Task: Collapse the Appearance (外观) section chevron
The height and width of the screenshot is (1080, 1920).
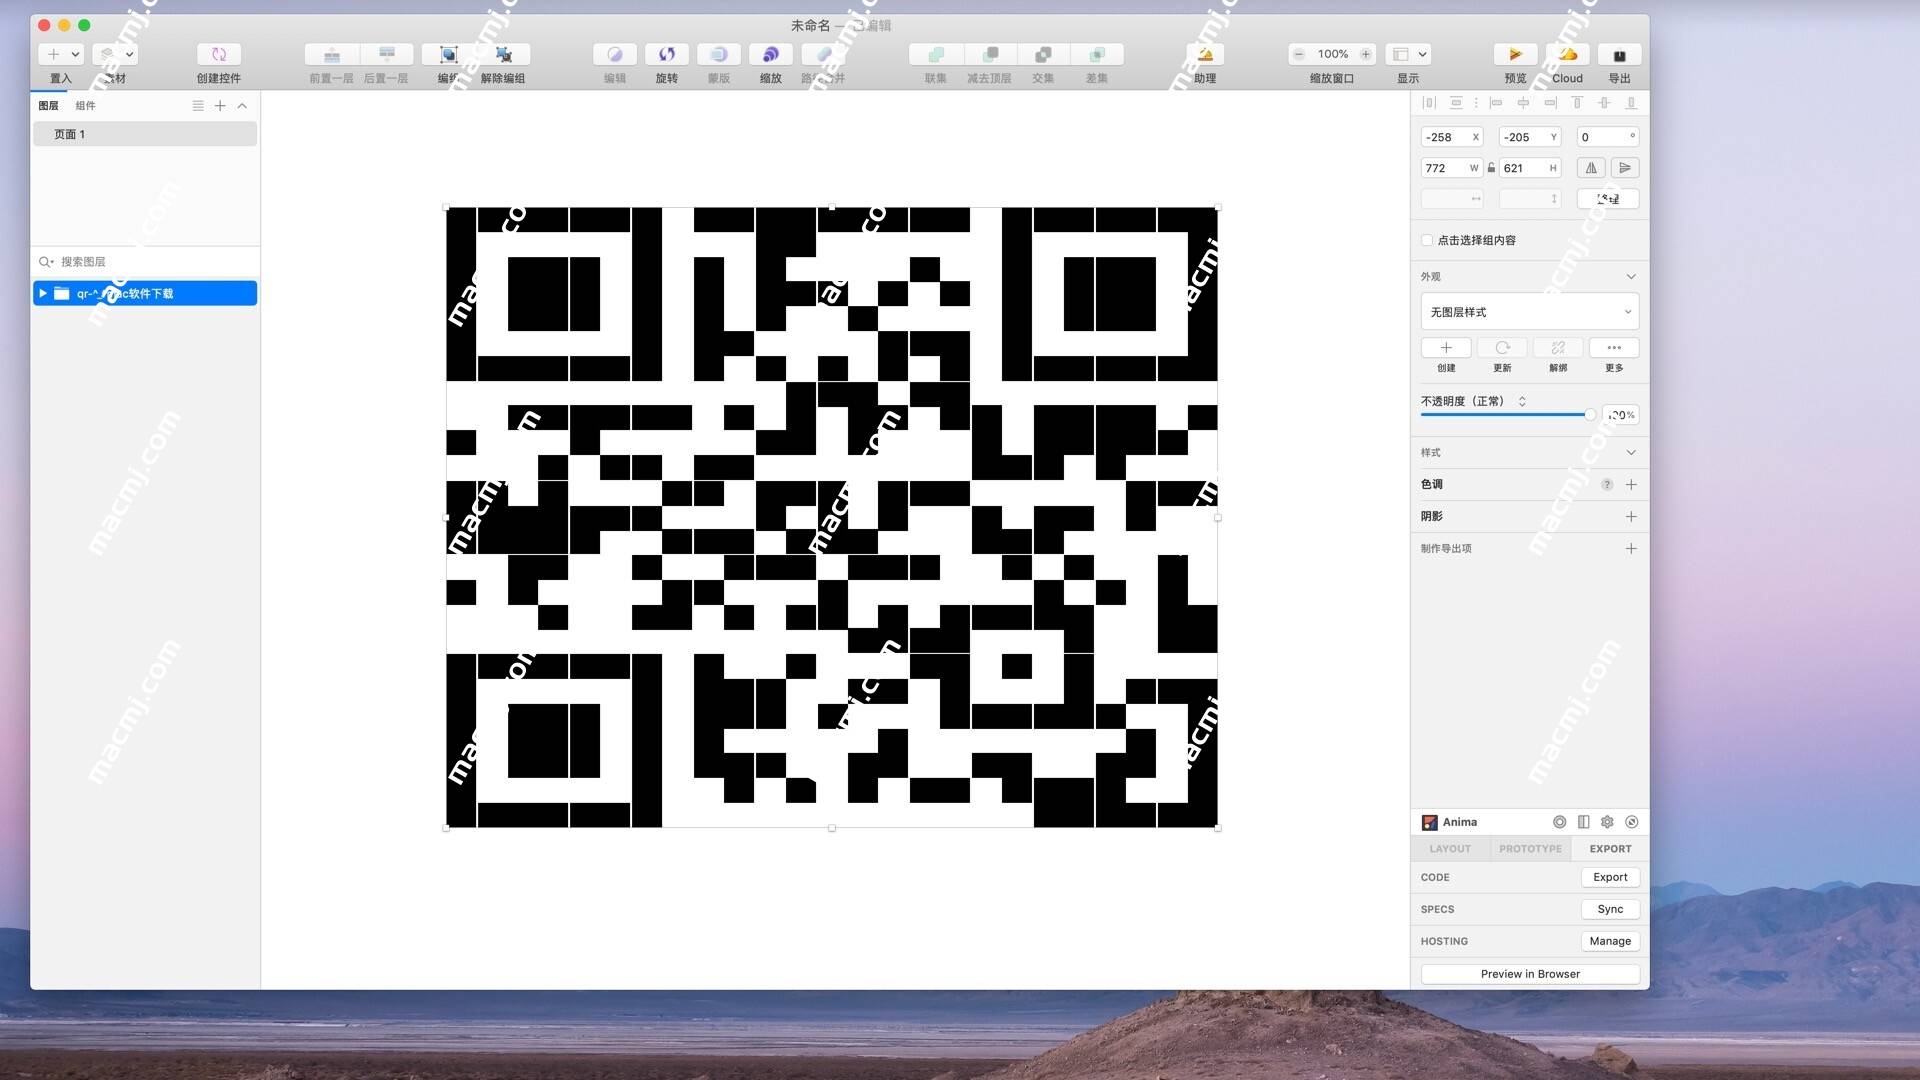Action: point(1631,277)
